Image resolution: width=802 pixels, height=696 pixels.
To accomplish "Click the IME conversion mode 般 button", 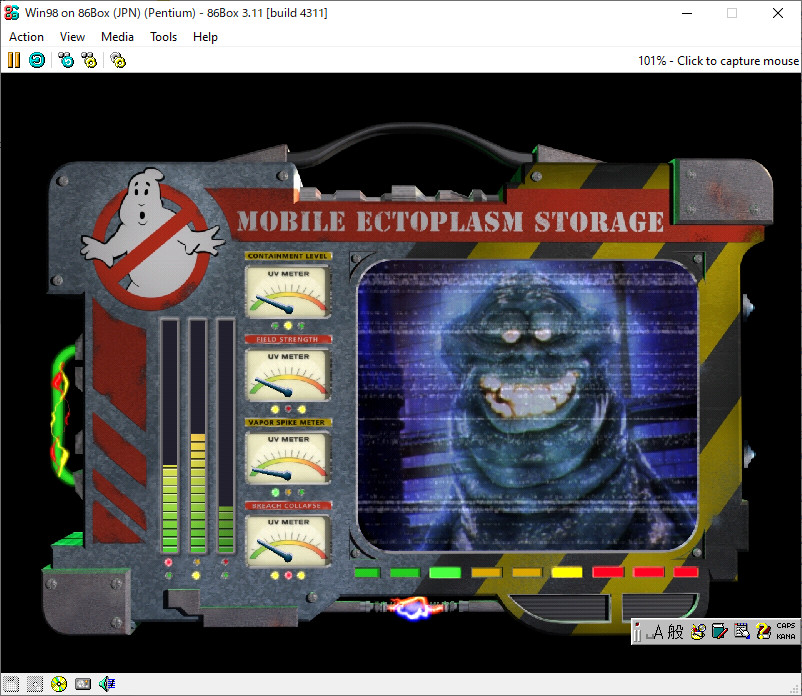I will click(x=675, y=632).
